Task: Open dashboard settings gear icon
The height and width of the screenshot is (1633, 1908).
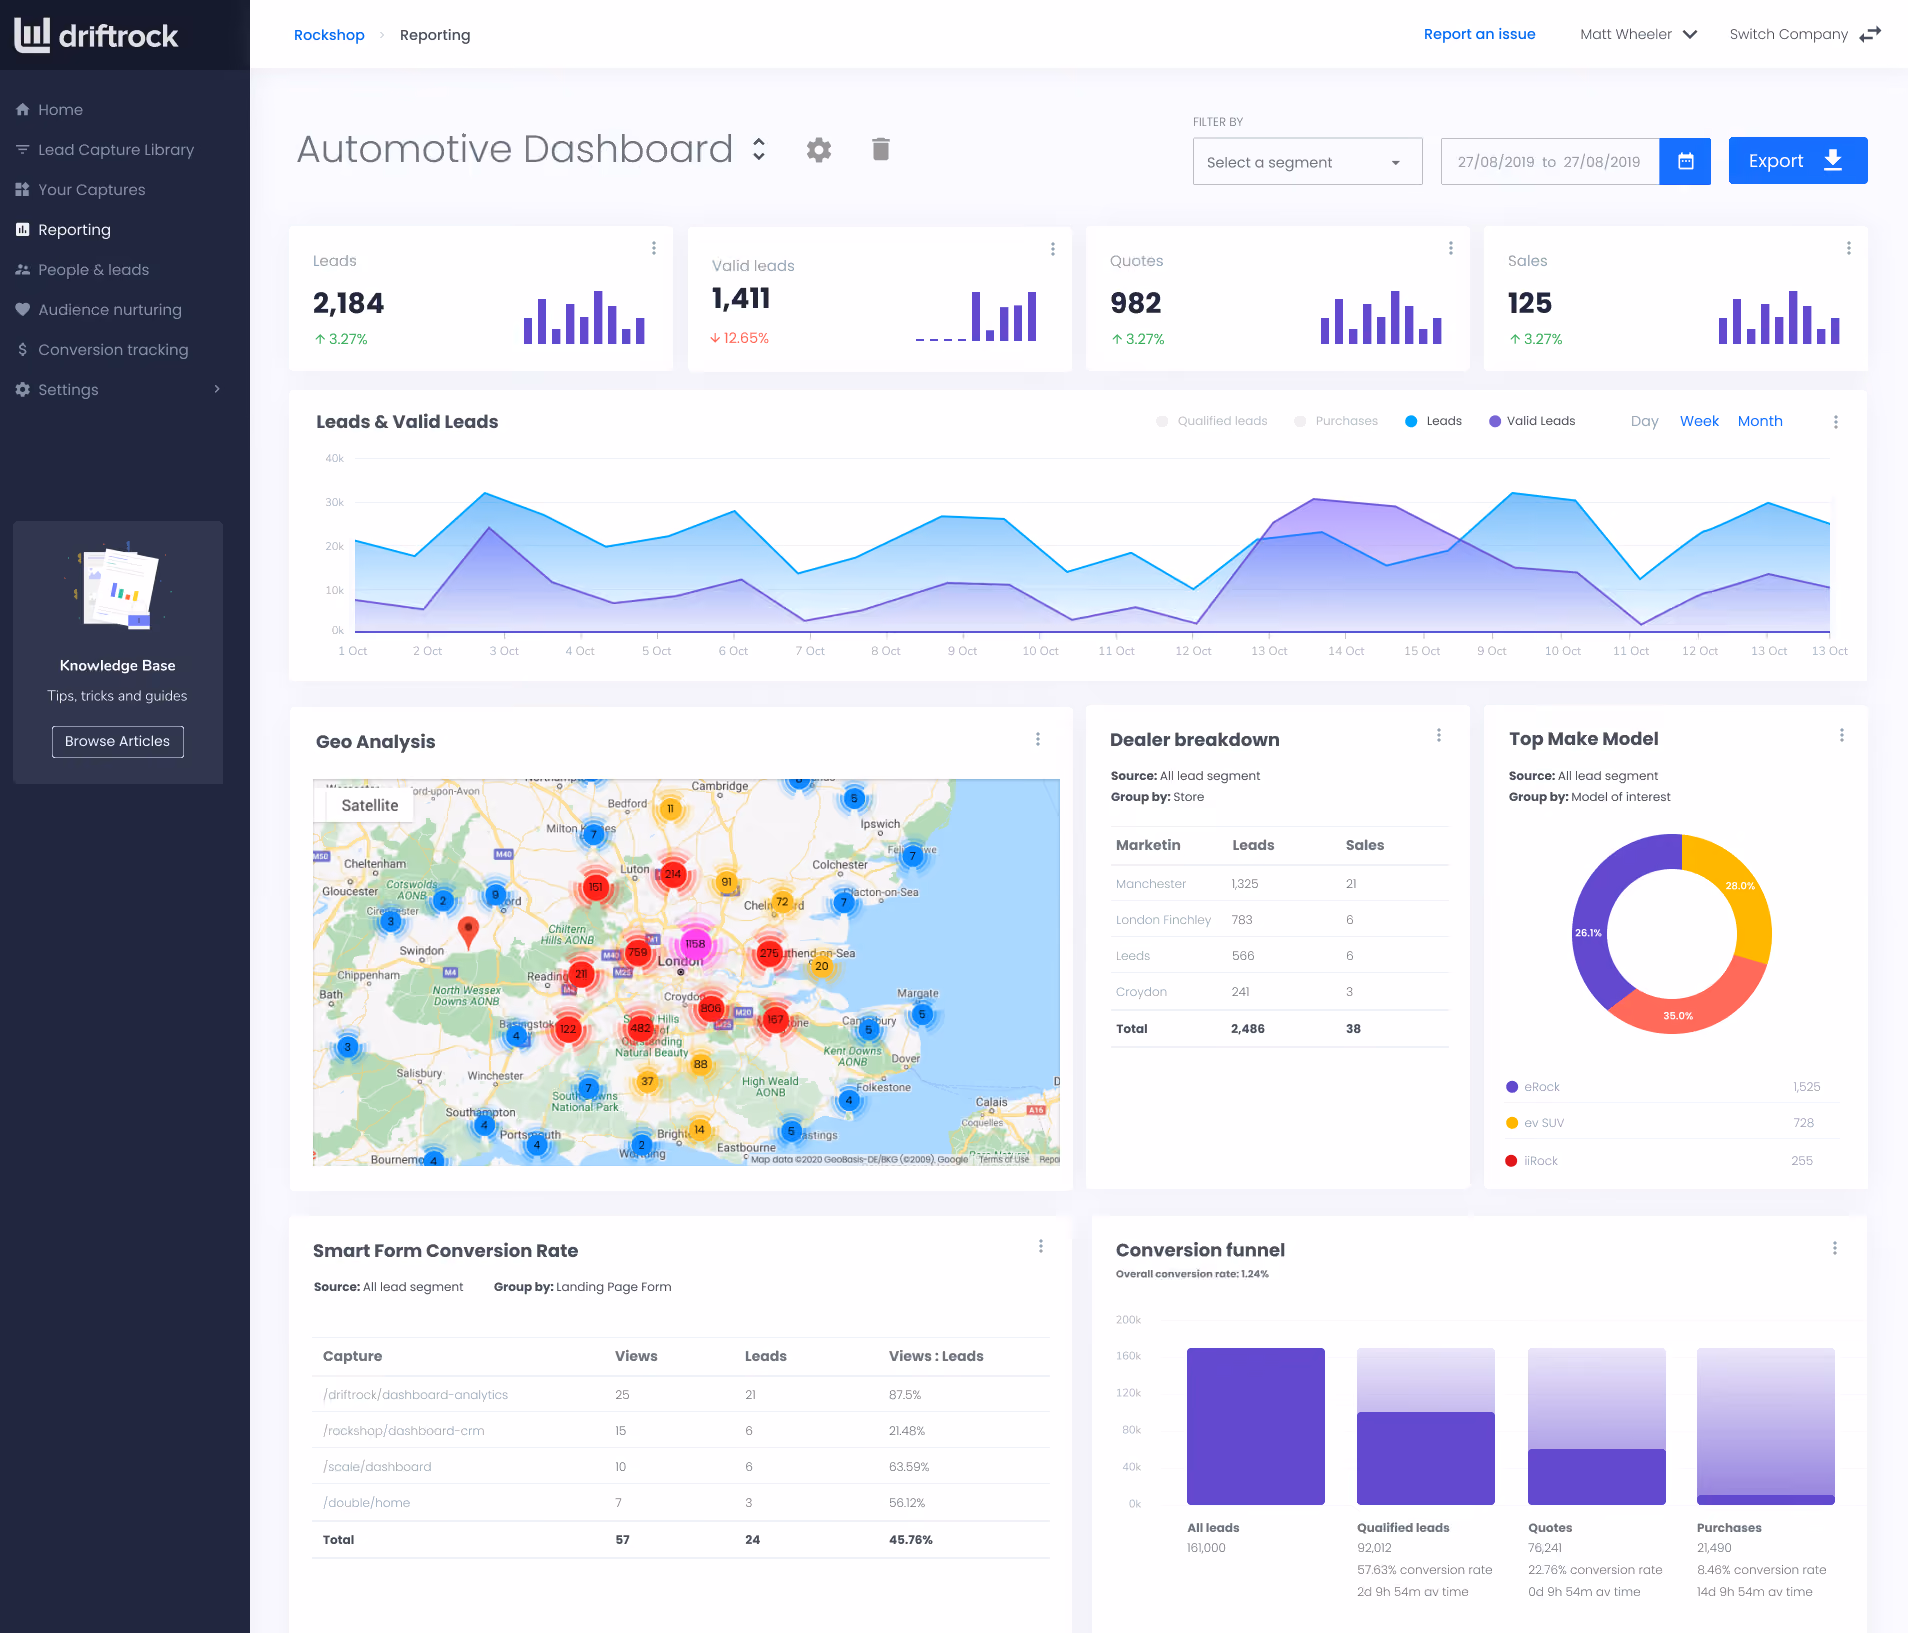Action: 819,150
